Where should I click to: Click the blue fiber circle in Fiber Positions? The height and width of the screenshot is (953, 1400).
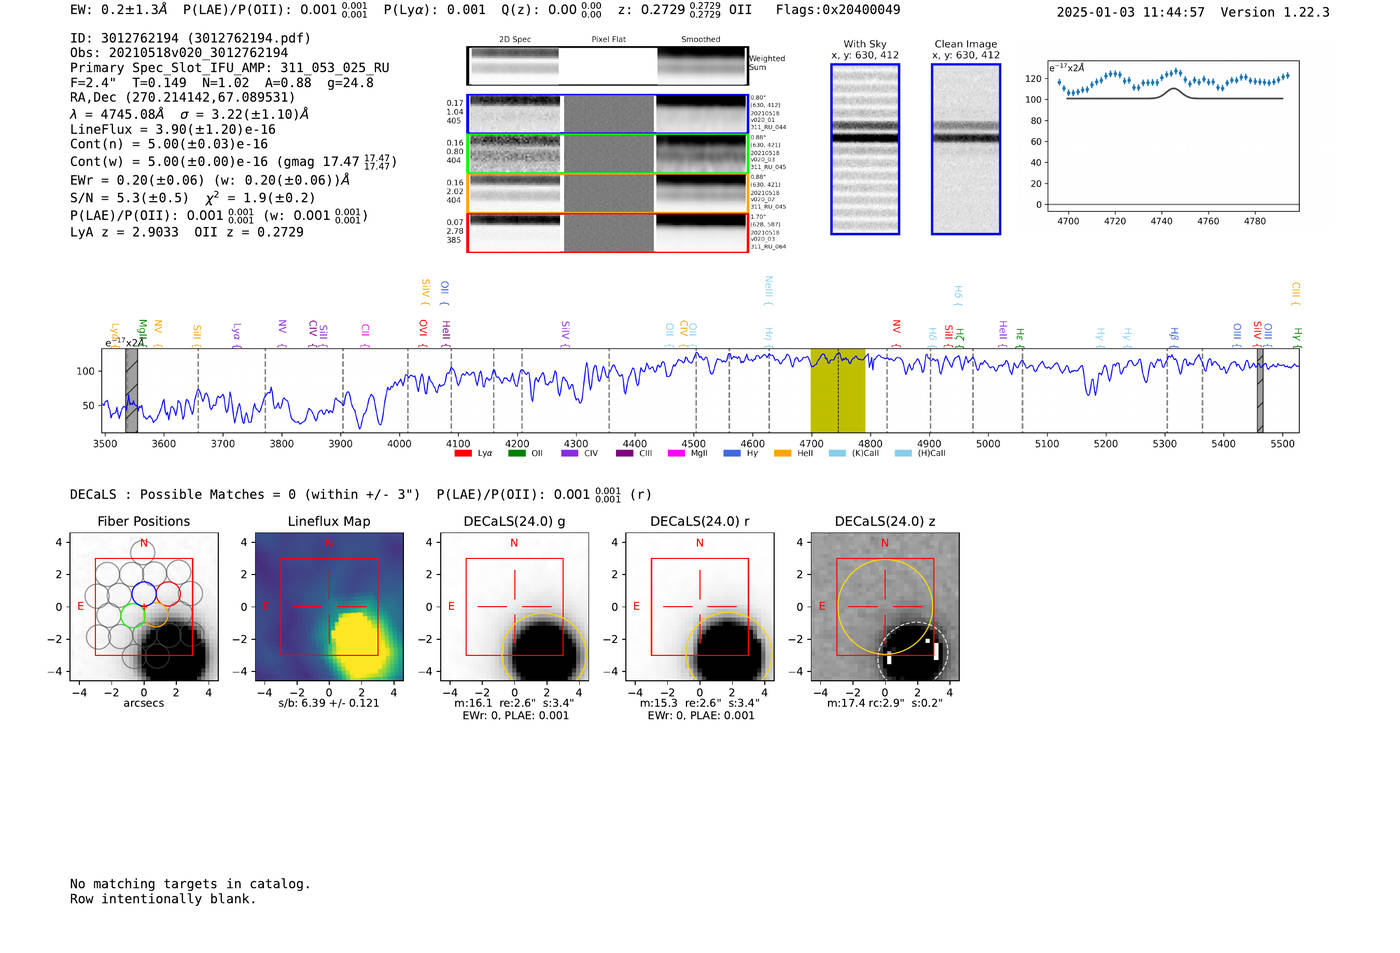(144, 593)
